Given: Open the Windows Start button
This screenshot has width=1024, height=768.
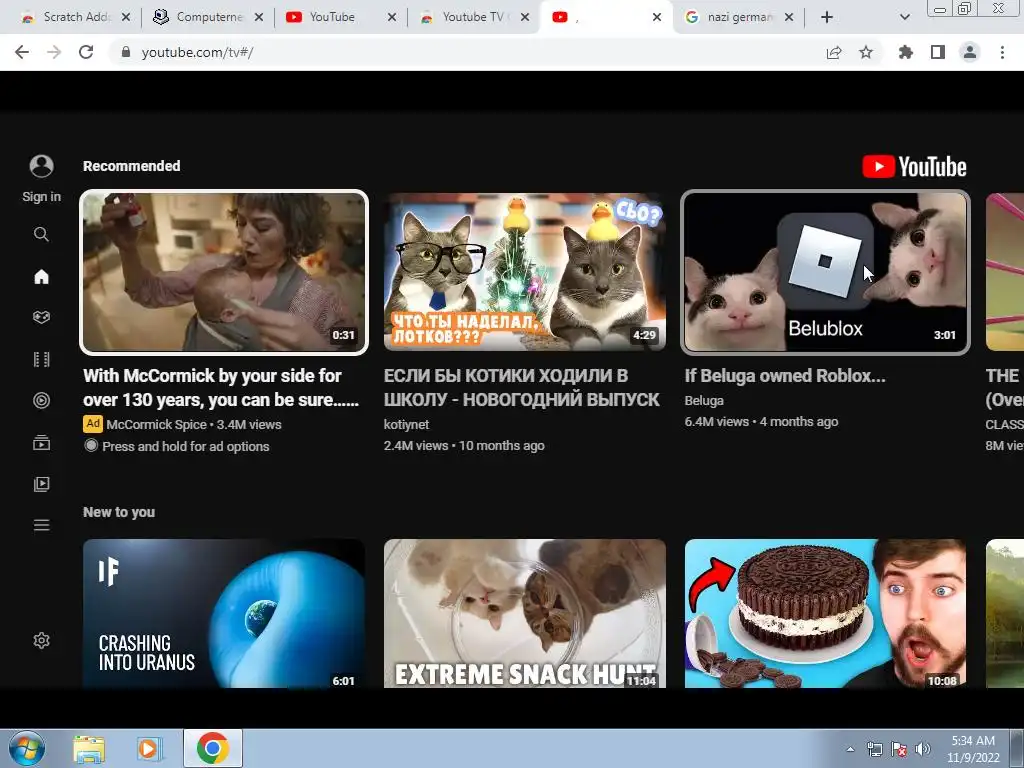Looking at the screenshot, I should pos(27,748).
